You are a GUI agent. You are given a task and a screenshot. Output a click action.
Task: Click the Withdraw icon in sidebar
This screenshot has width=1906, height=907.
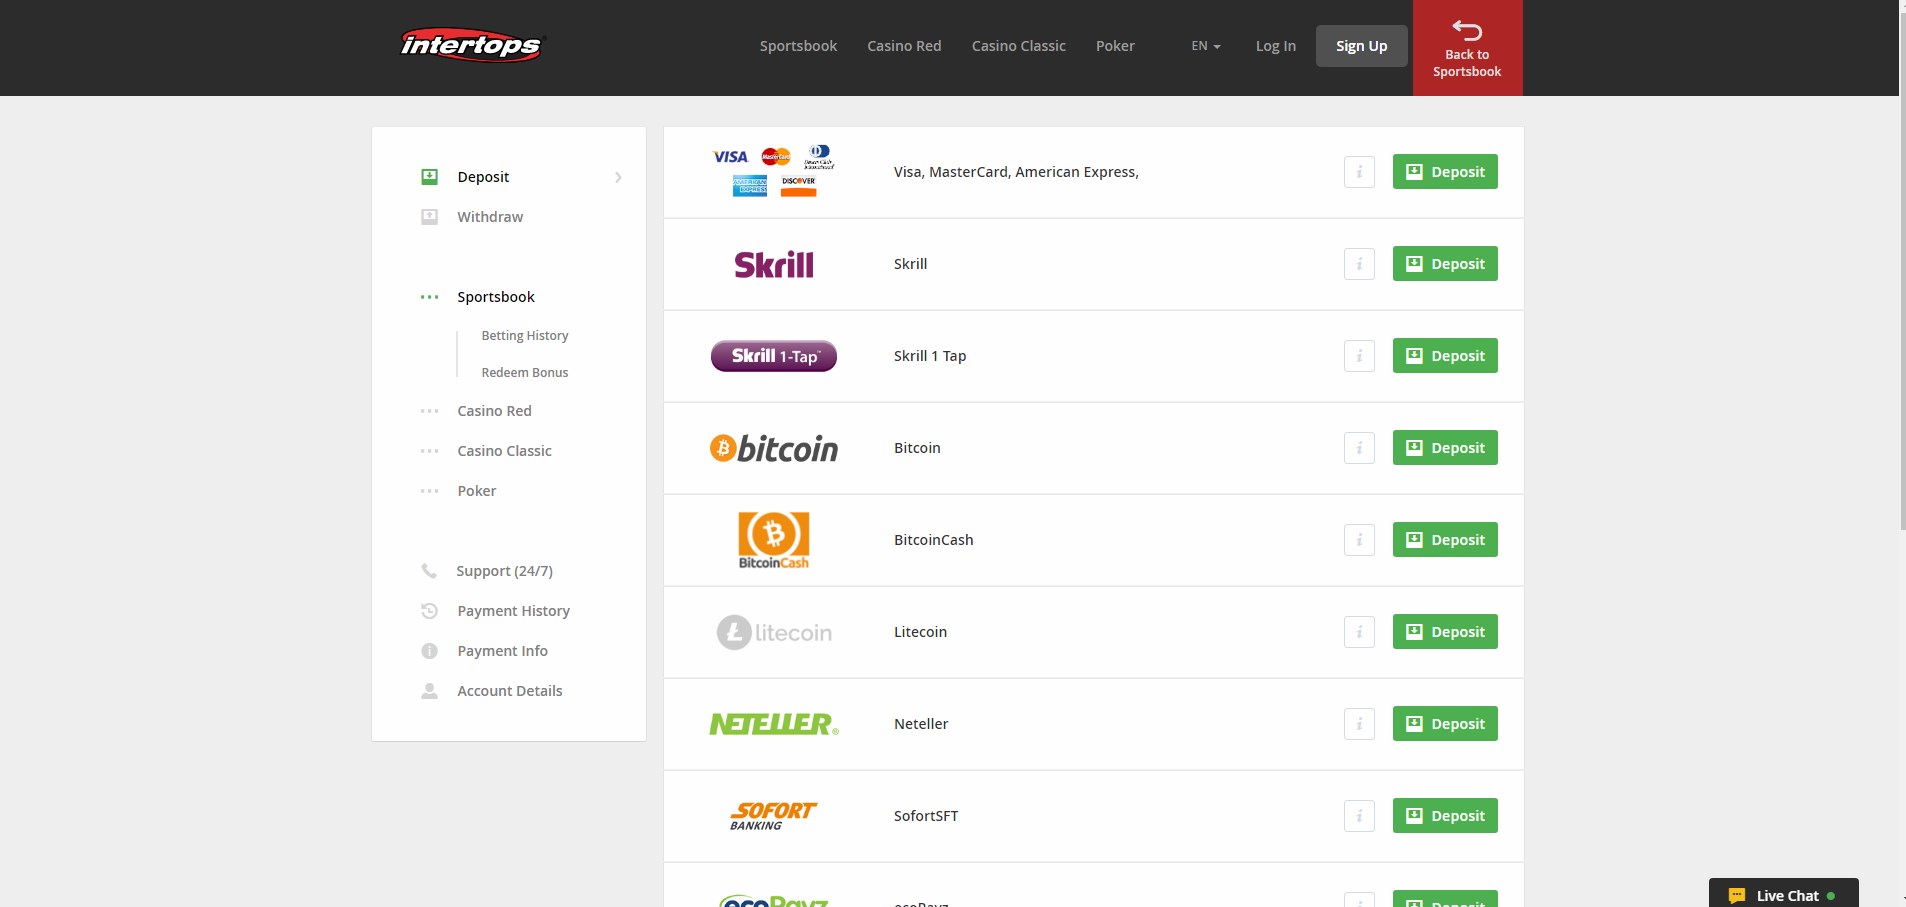coord(430,217)
